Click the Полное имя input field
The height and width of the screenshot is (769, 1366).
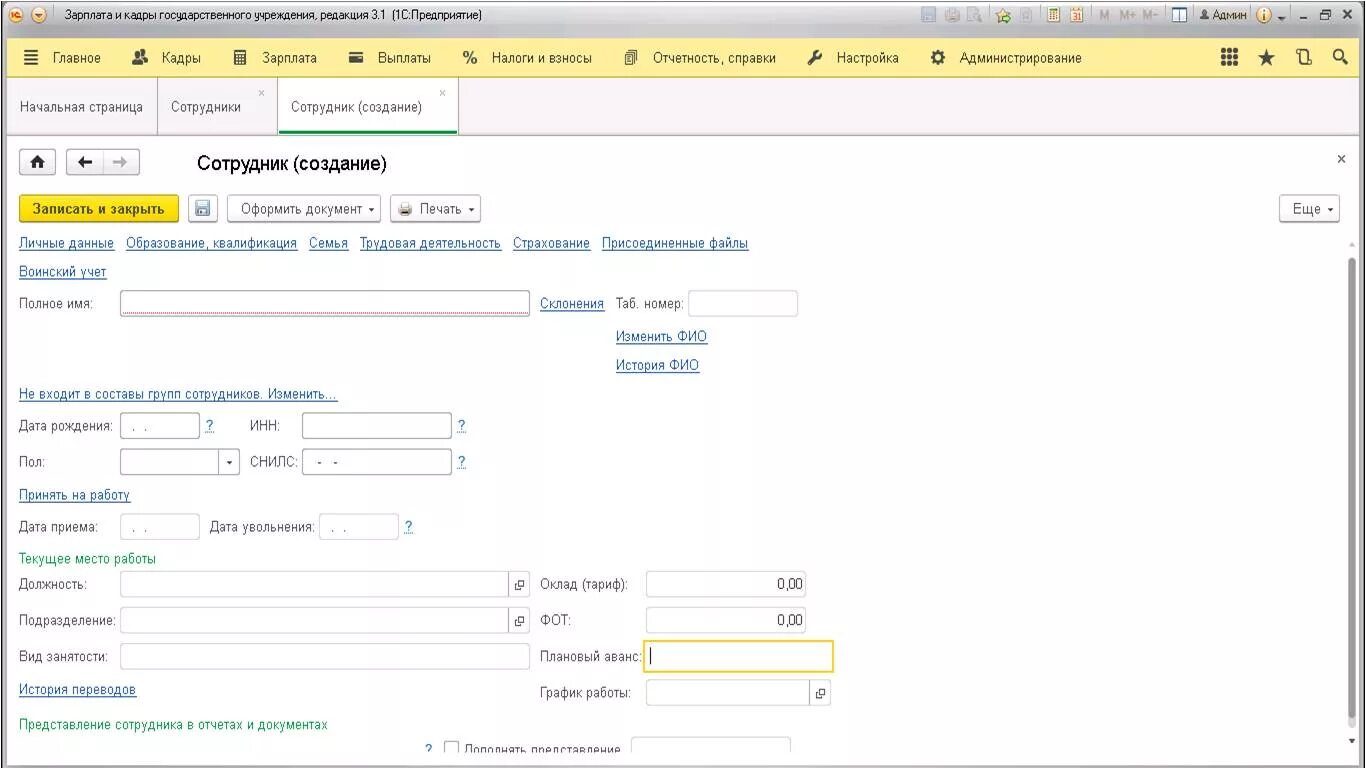pyautogui.click(x=325, y=303)
